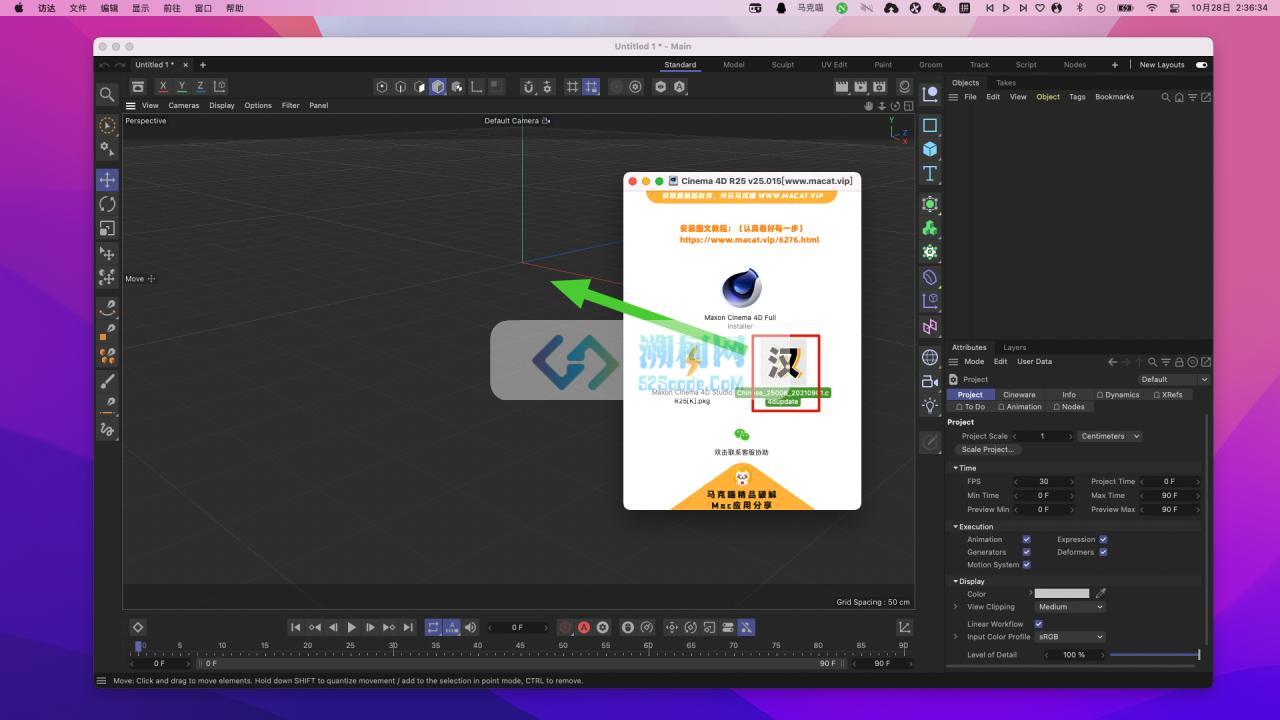Toggle Autokeying red A button
Screen dimensions: 1280x720
click(x=584, y=627)
